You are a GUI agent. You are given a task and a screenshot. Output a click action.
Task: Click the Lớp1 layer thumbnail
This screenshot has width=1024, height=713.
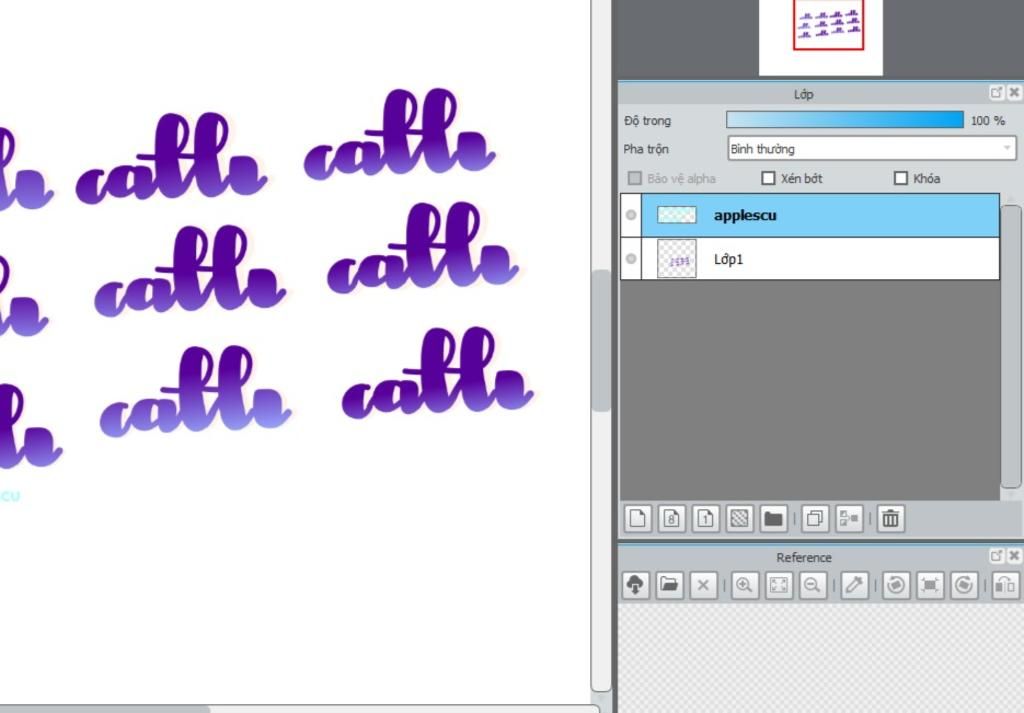[x=677, y=259]
